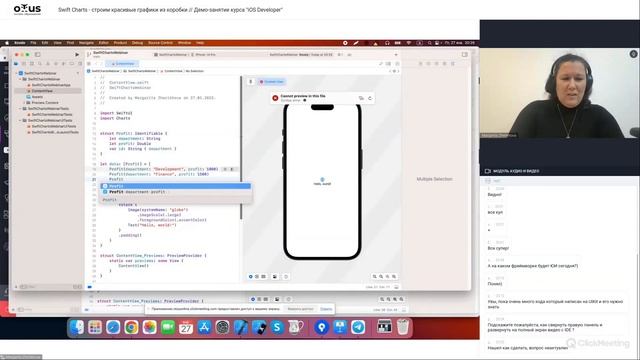Open the Breakpoint navigator tab
The height and width of the screenshot is (360, 640).
pyautogui.click(x=72, y=64)
